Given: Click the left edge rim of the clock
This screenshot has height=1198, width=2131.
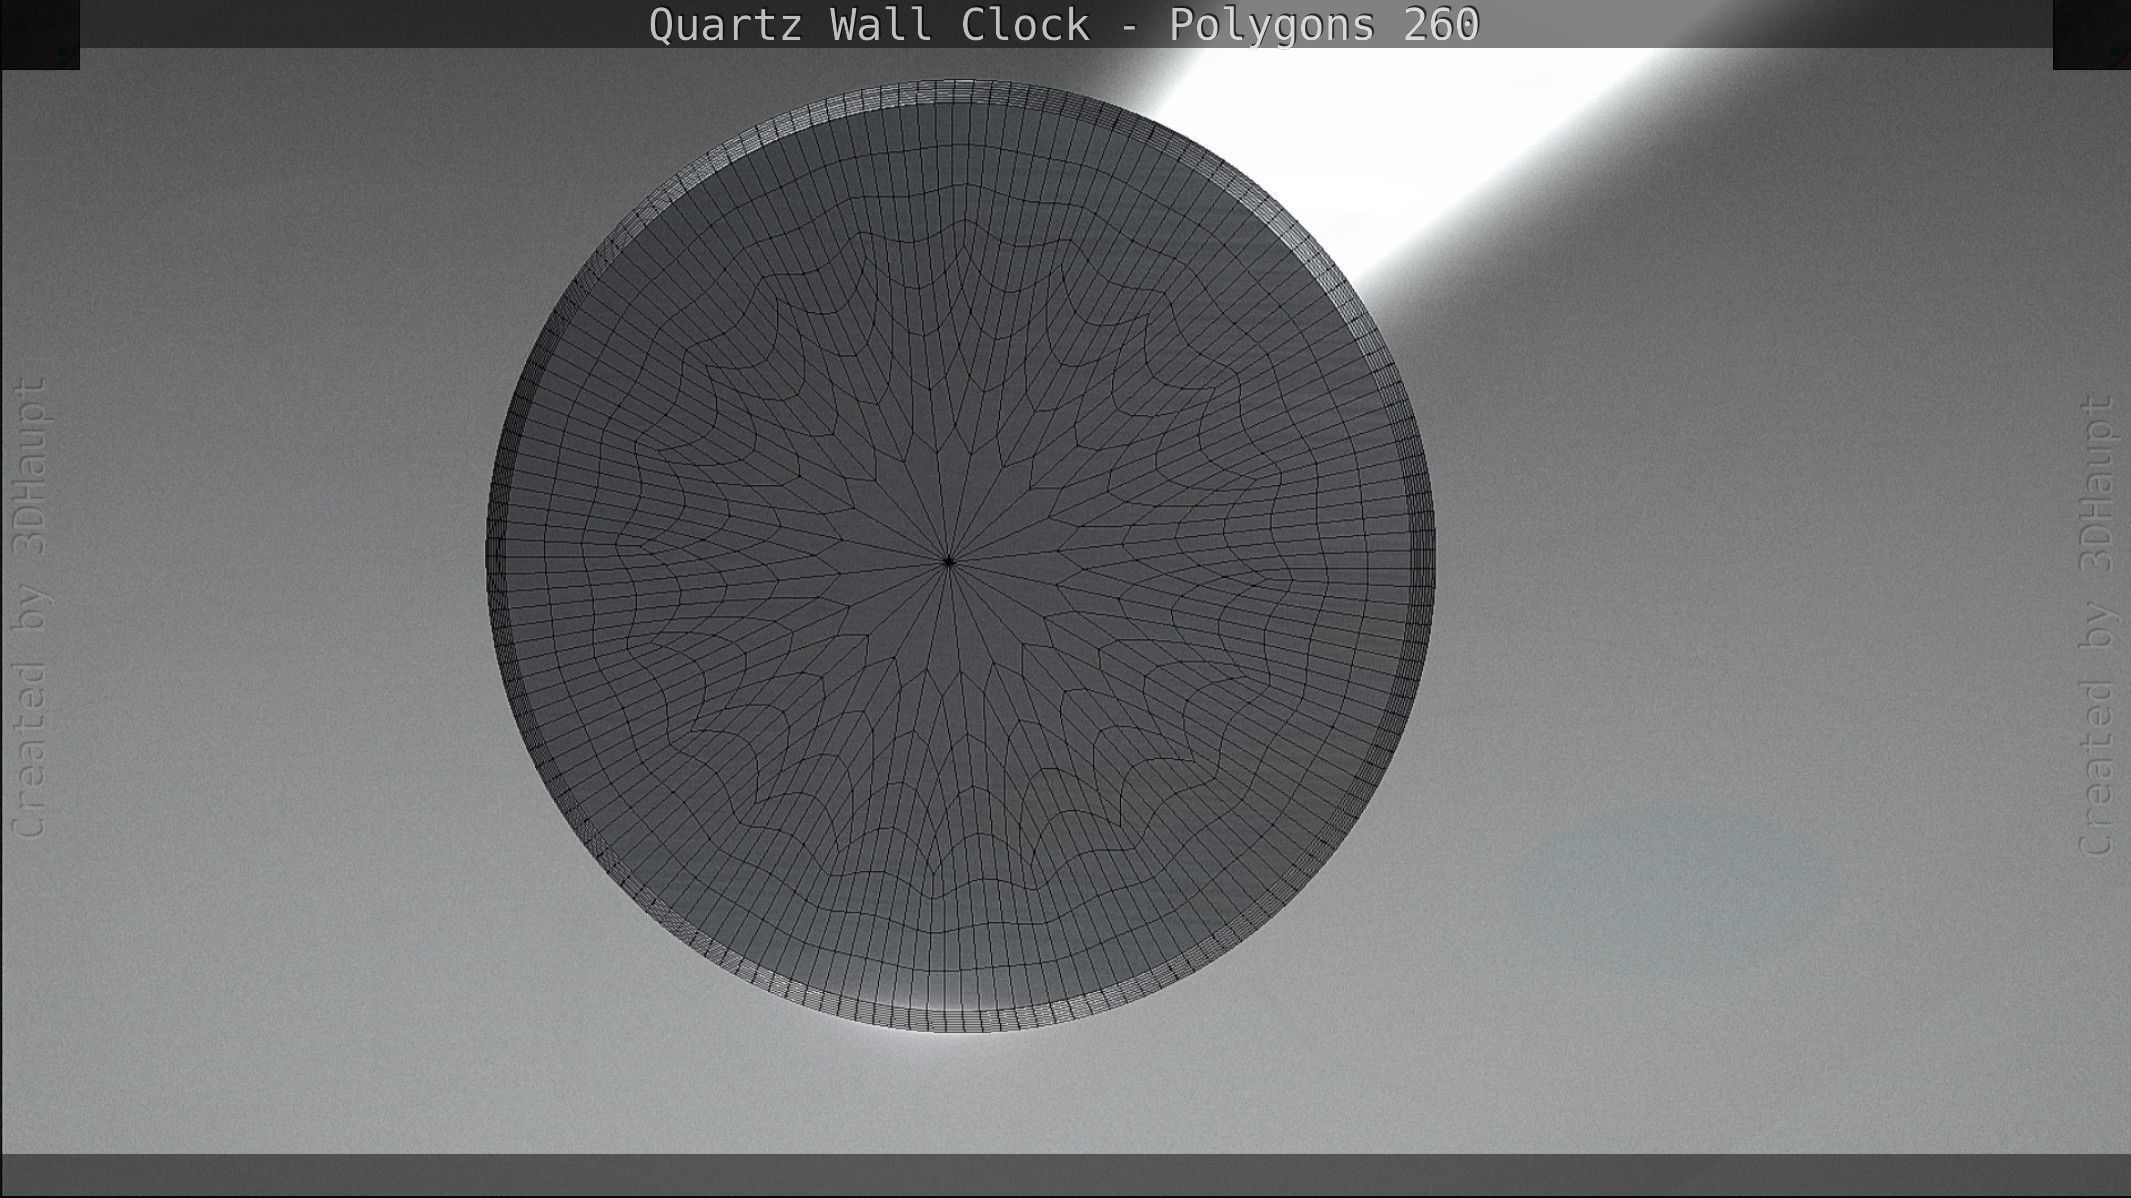Looking at the screenshot, I should (x=493, y=560).
